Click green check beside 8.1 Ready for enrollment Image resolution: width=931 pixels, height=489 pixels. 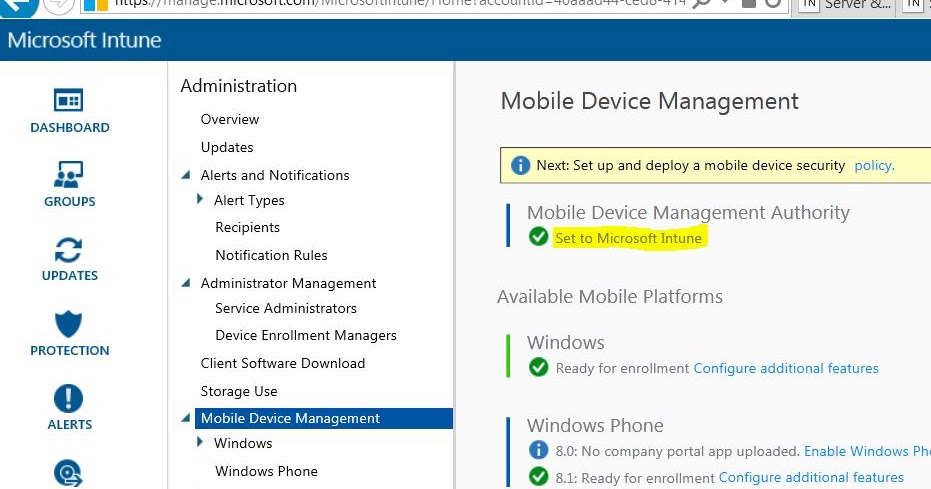538,477
